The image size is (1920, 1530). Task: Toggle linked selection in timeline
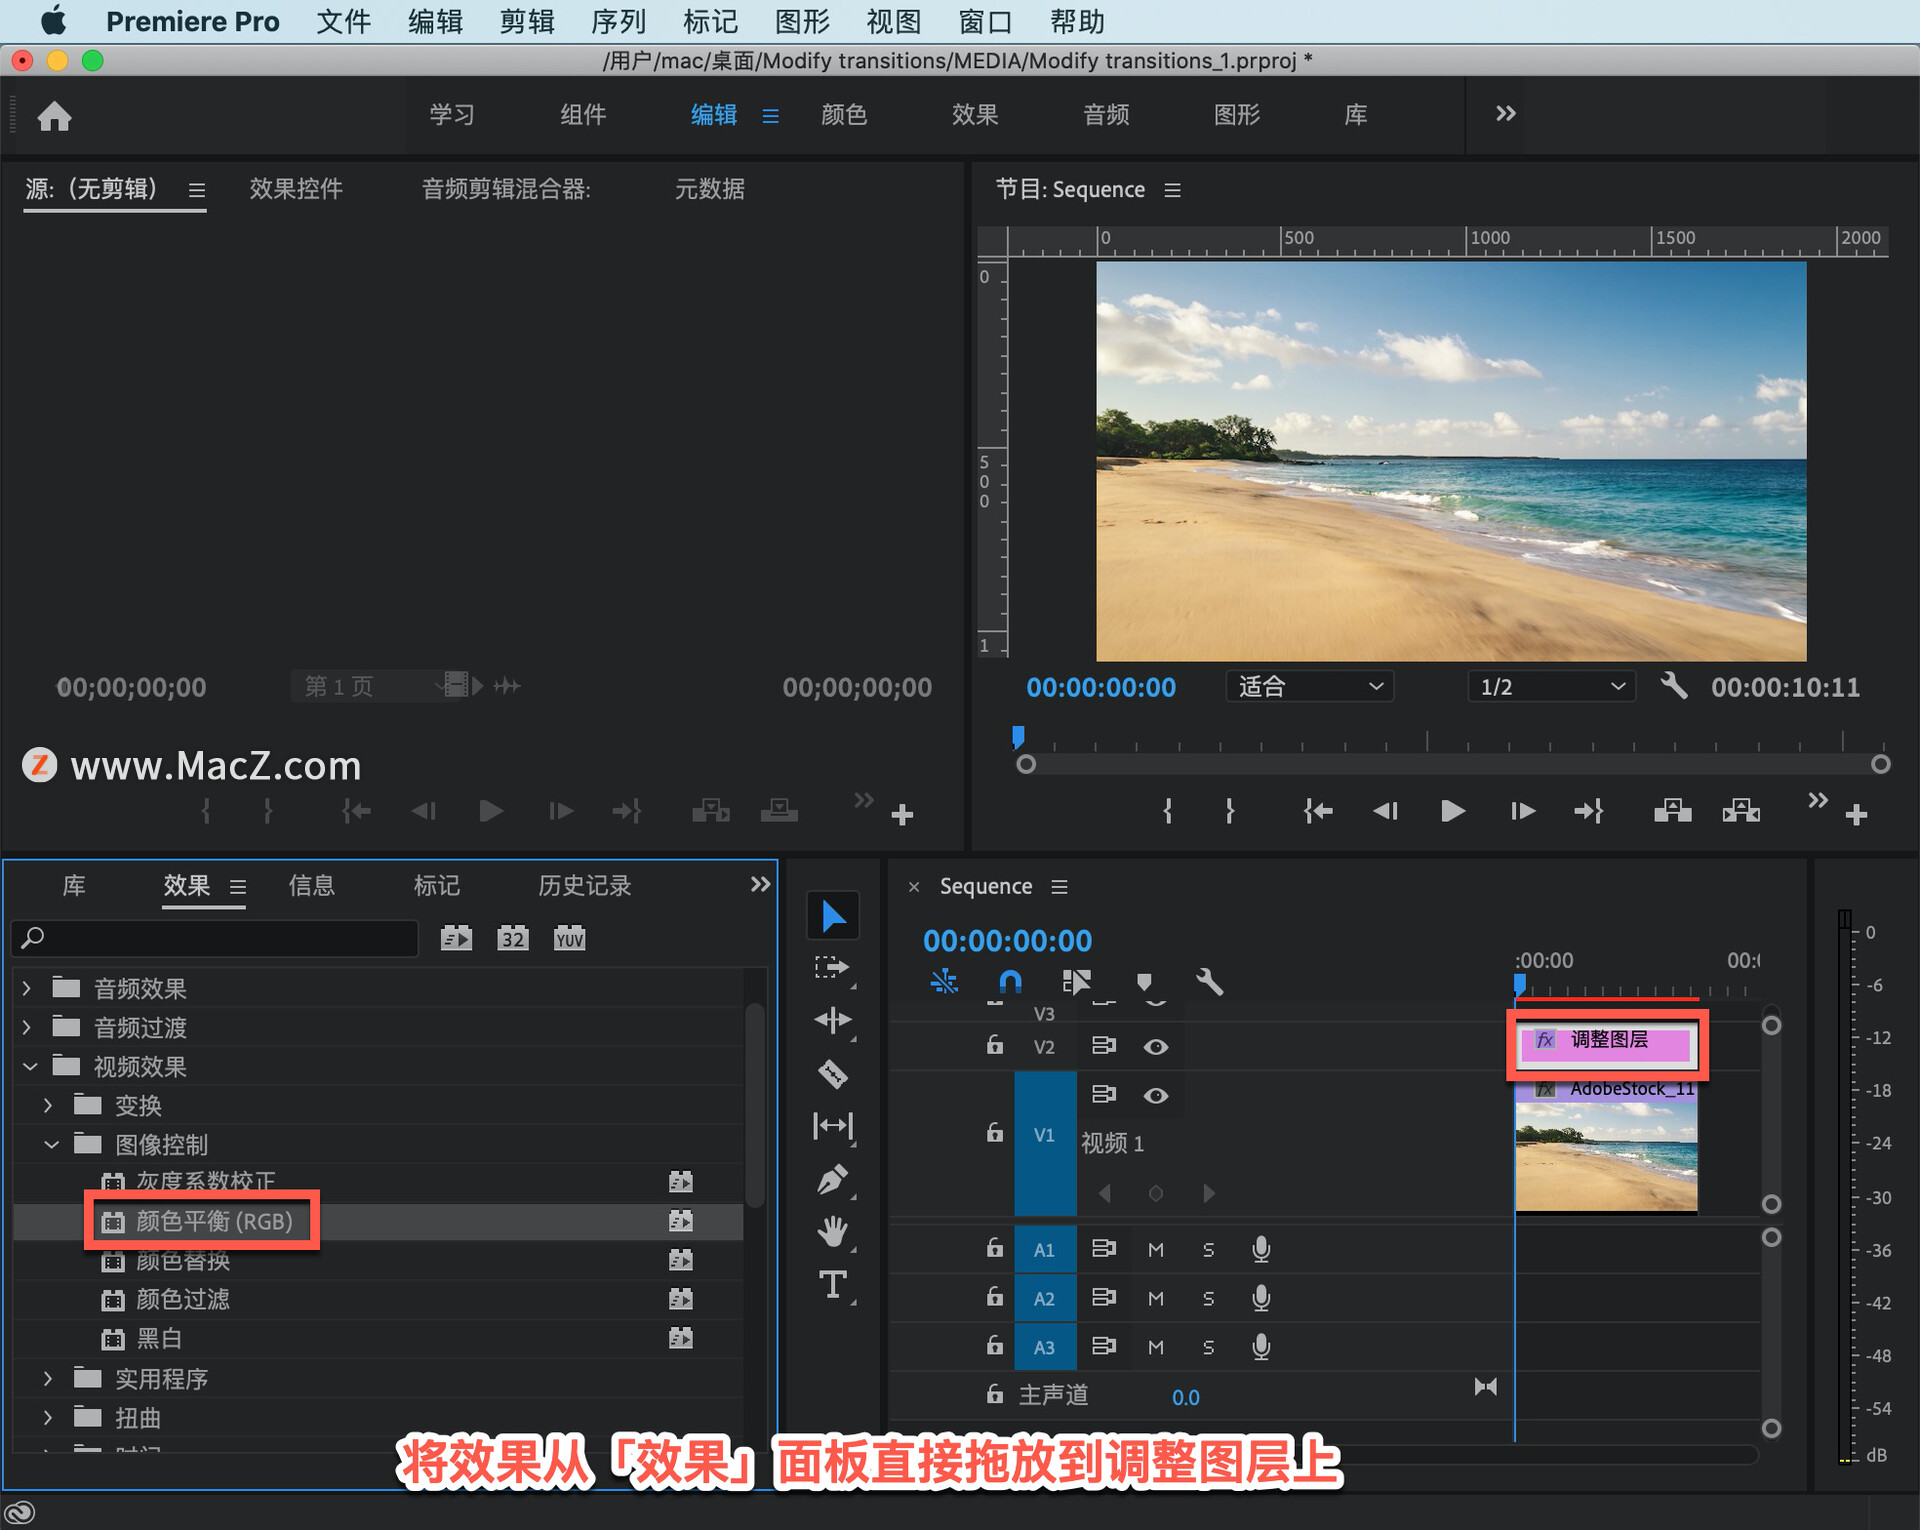1076,982
